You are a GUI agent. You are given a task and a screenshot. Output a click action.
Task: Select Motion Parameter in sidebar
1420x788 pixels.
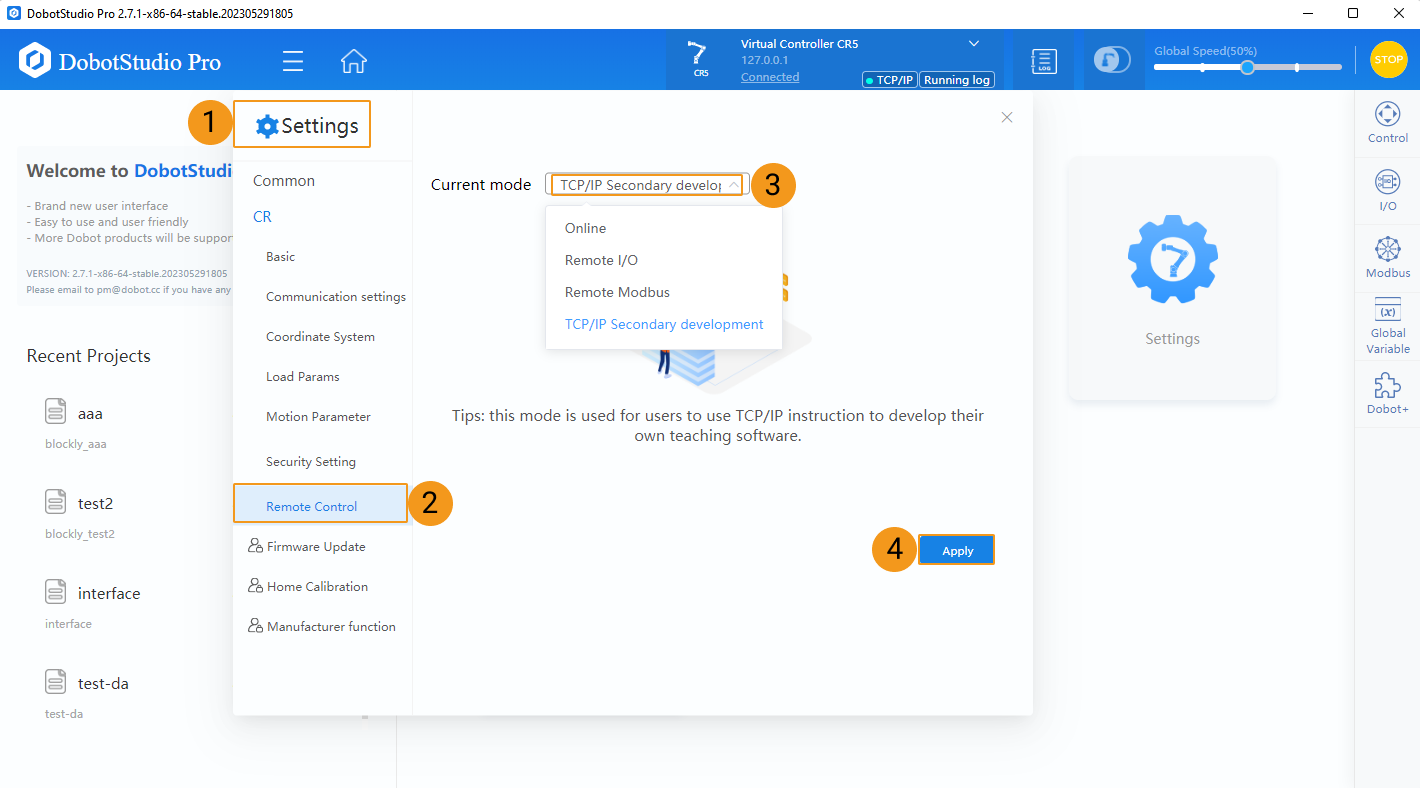[318, 417]
